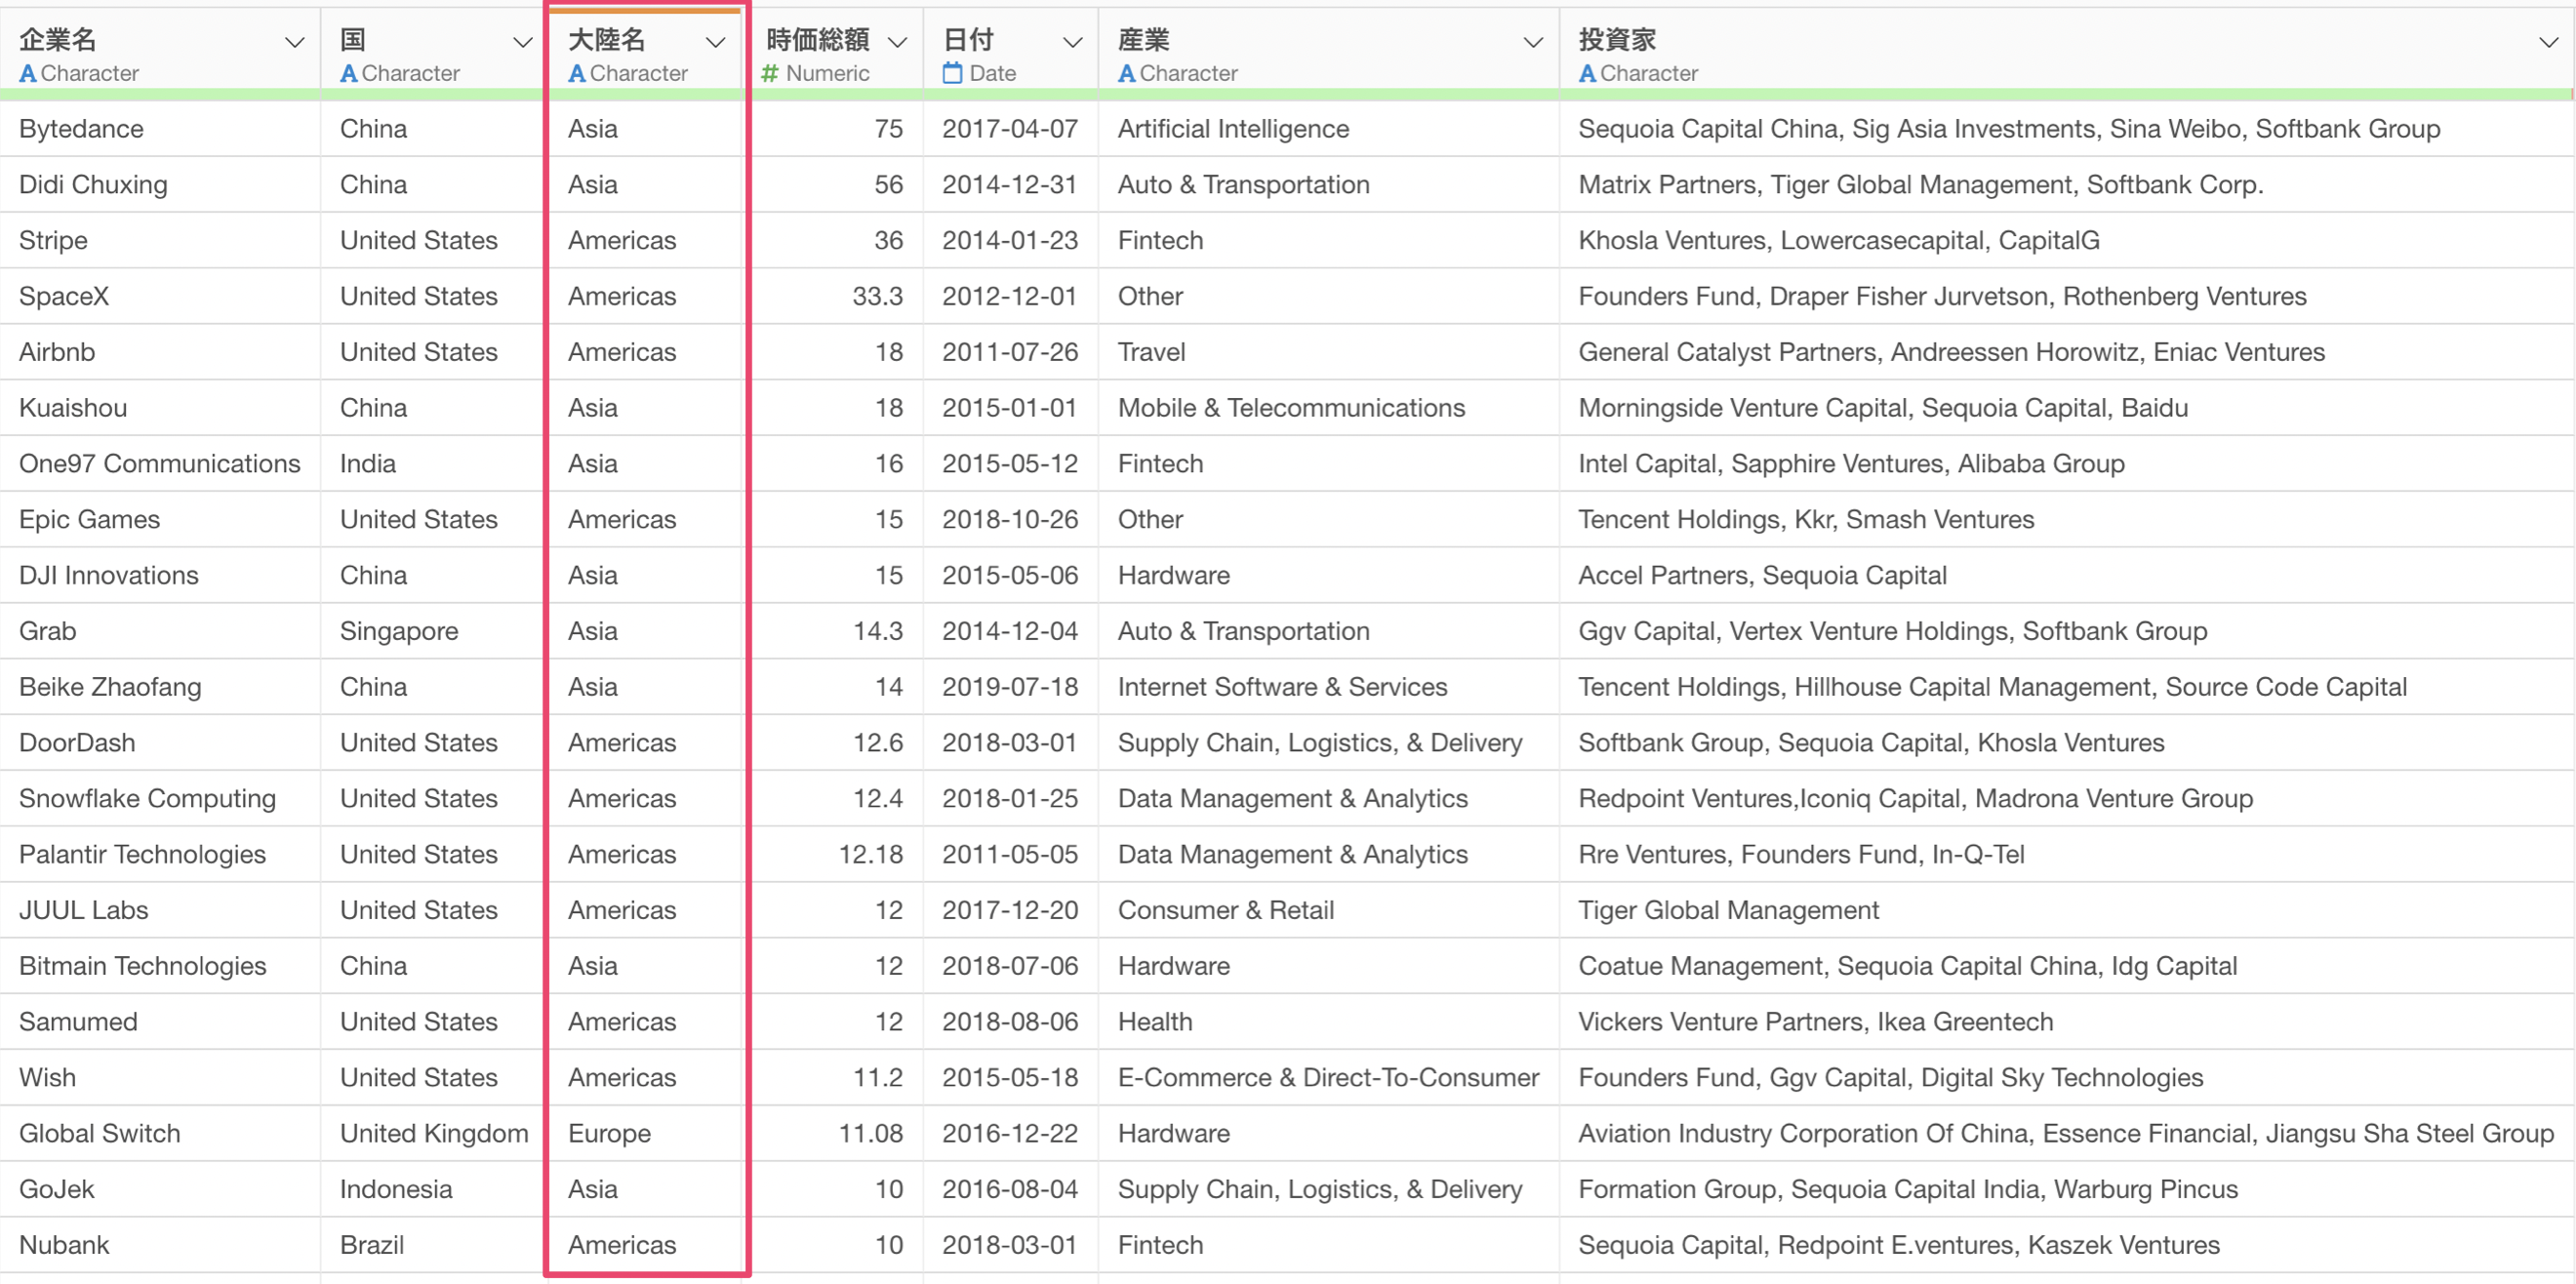
Task: Click the DJI Innovations company cell
Action: click(x=160, y=576)
